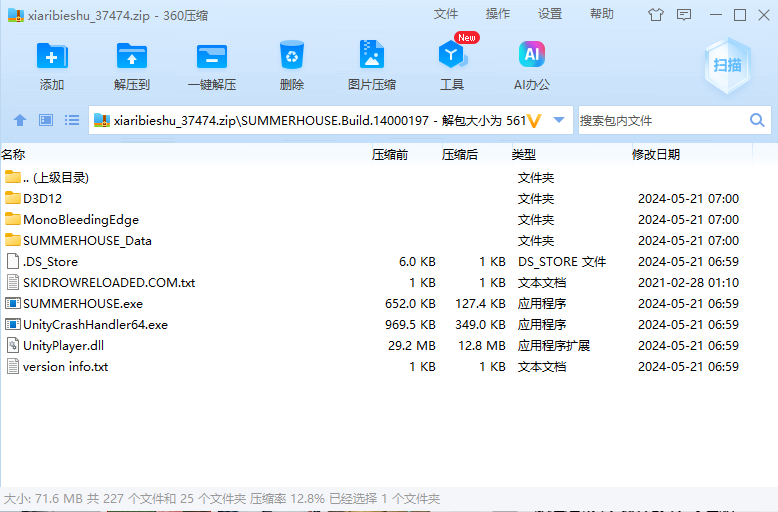Select the SUMMERHOUSE_Data folder name
778x512 pixels.
[x=87, y=241]
